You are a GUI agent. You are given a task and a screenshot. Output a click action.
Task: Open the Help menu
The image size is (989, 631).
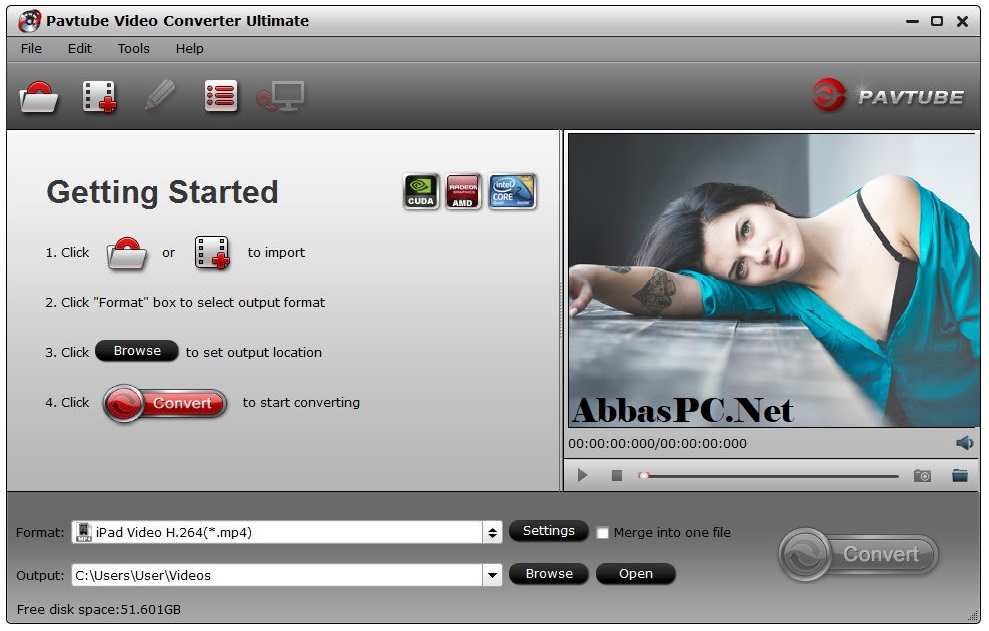[189, 49]
